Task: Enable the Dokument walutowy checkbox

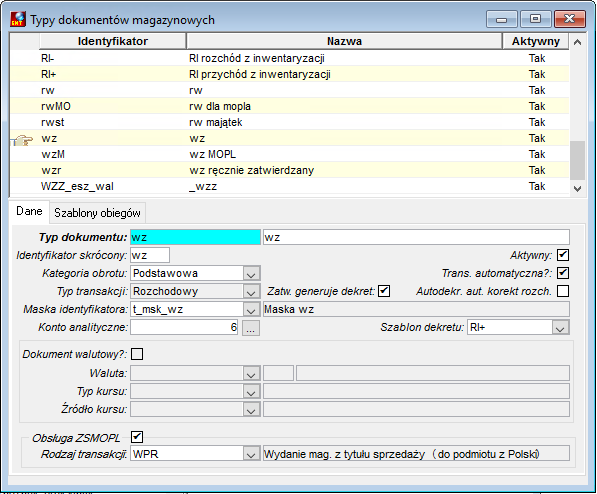Action: click(137, 354)
